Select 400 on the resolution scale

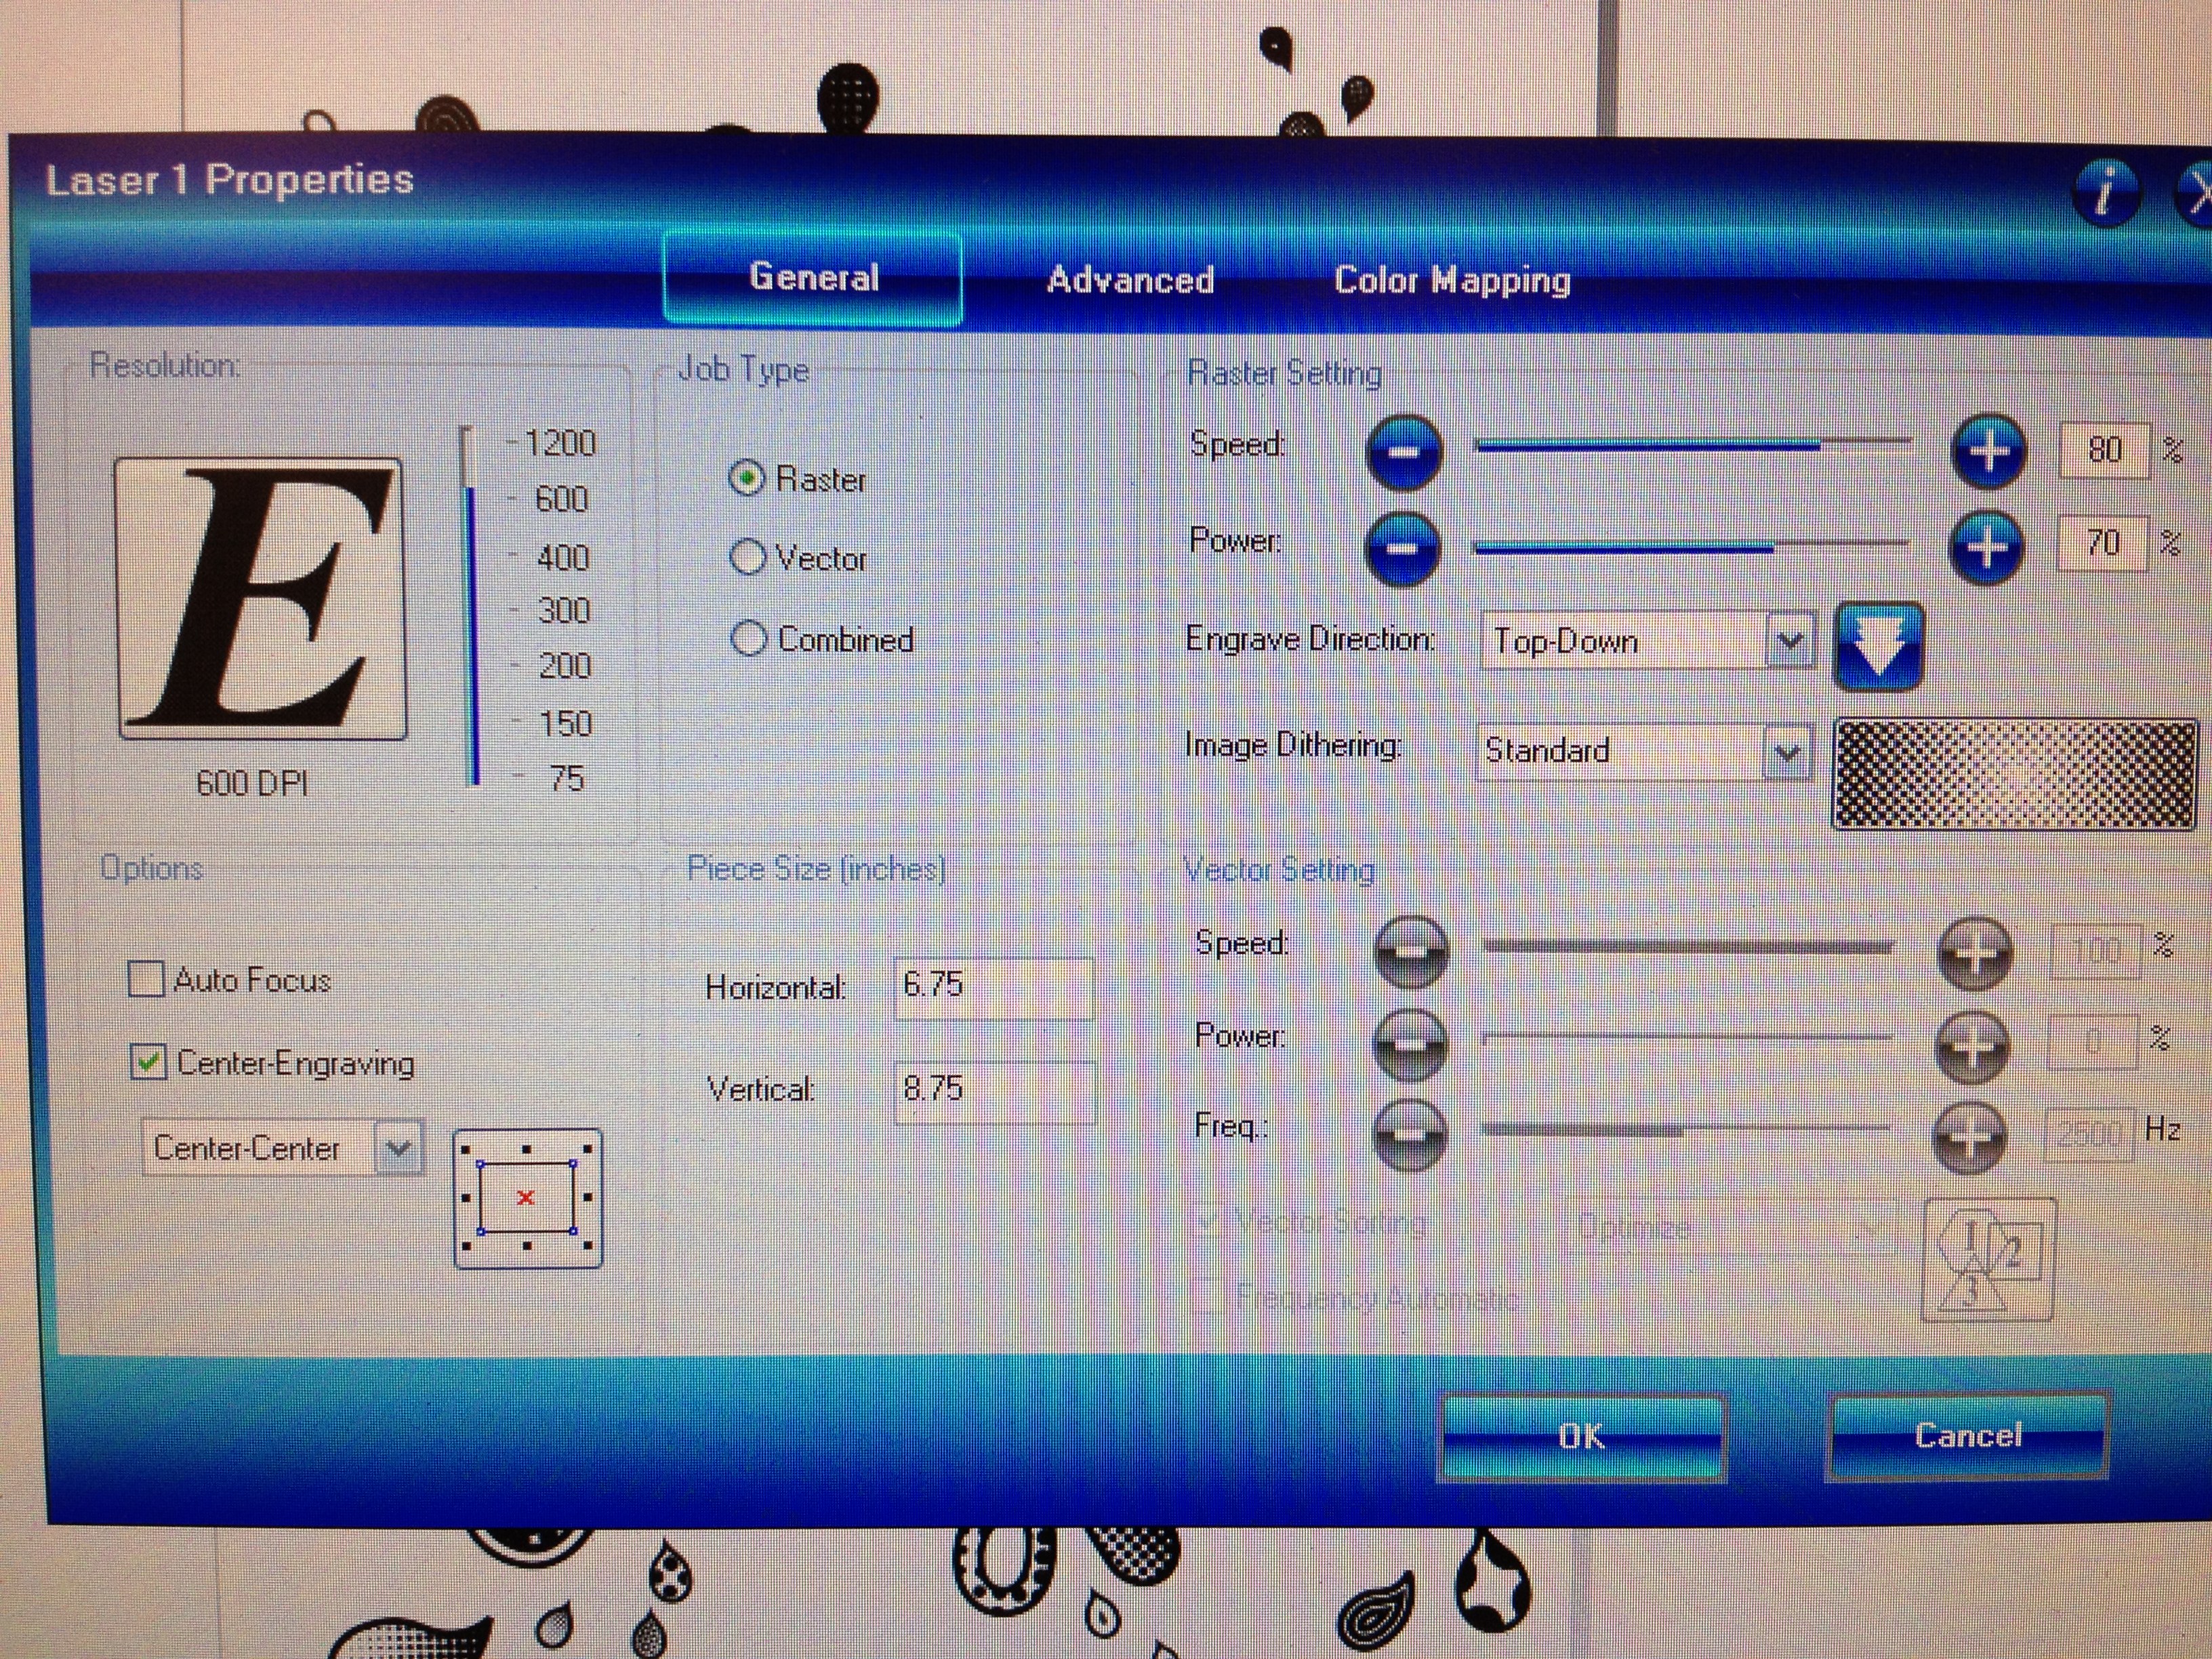[563, 557]
